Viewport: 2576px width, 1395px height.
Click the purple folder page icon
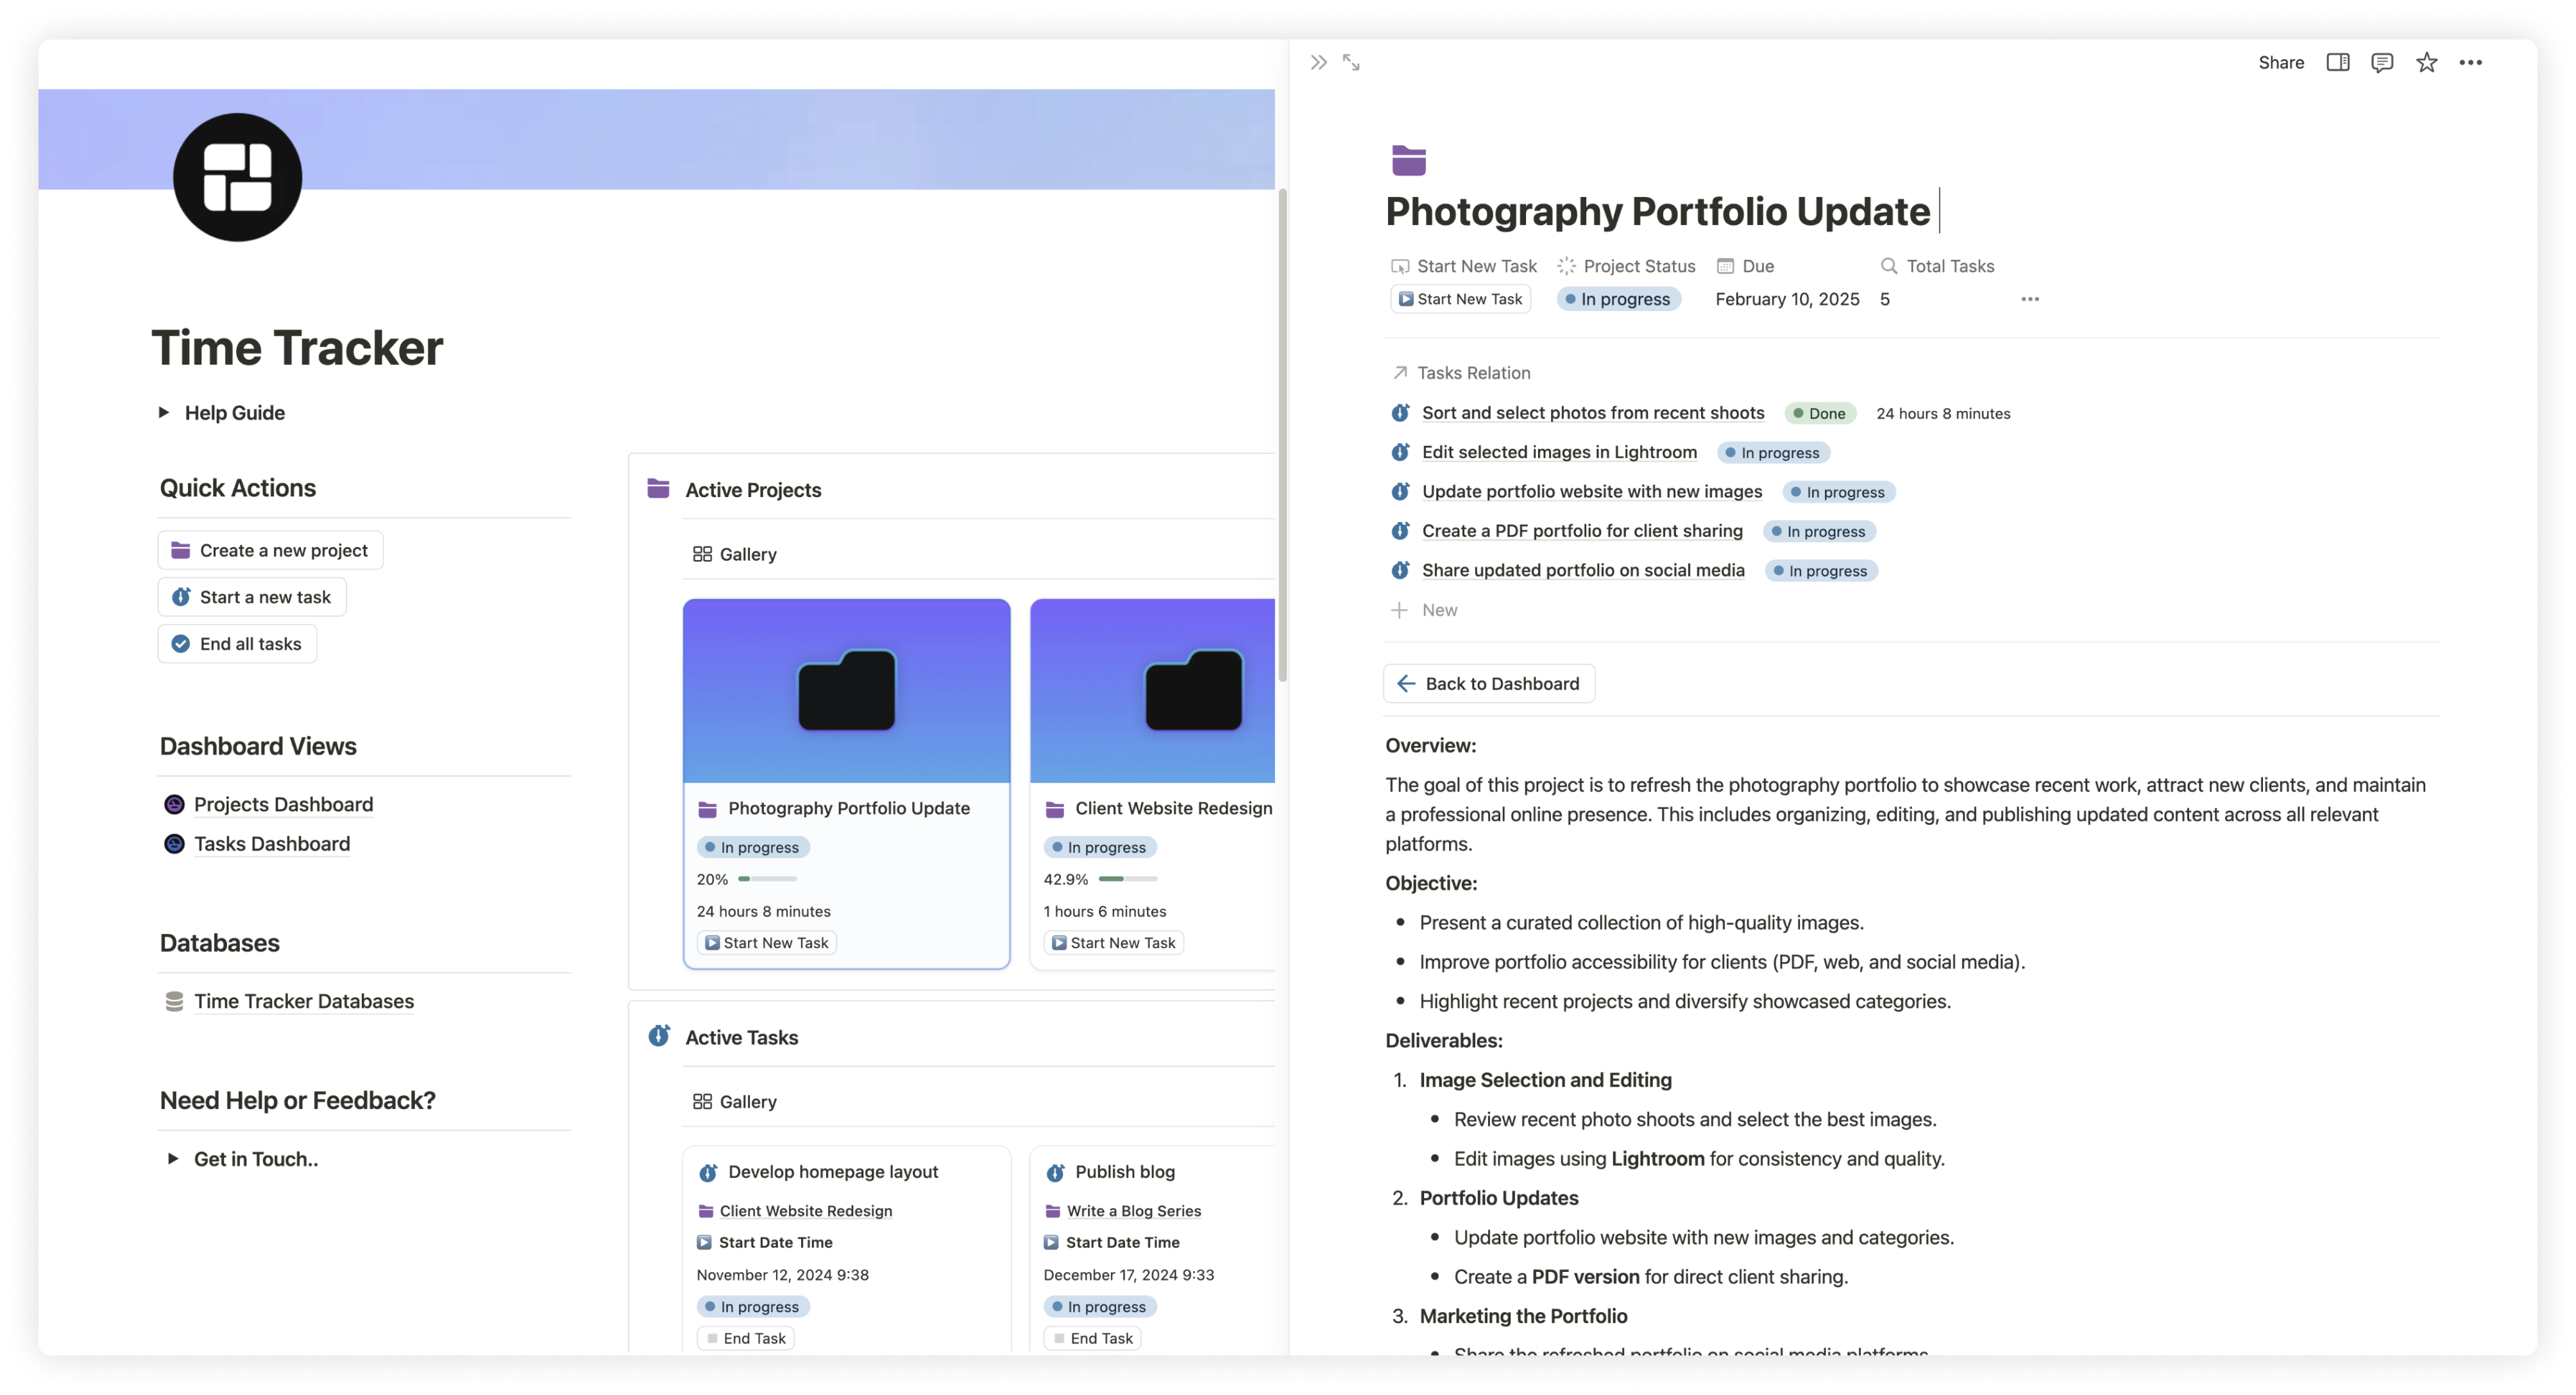(x=1408, y=160)
